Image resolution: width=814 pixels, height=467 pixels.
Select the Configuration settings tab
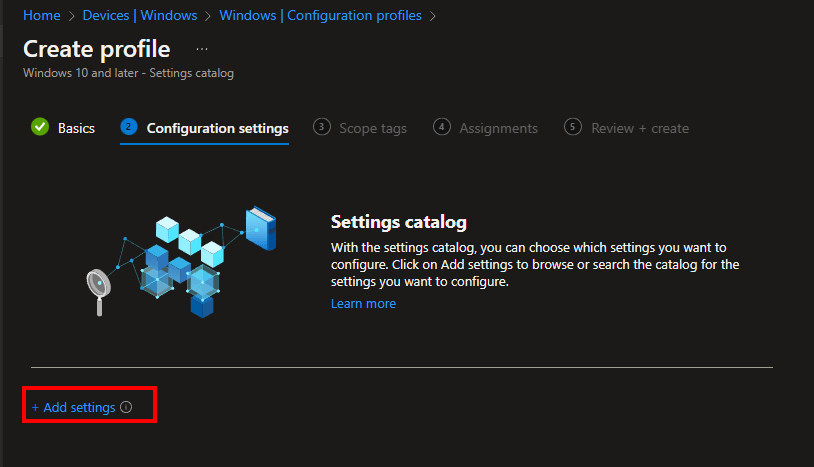(x=217, y=128)
